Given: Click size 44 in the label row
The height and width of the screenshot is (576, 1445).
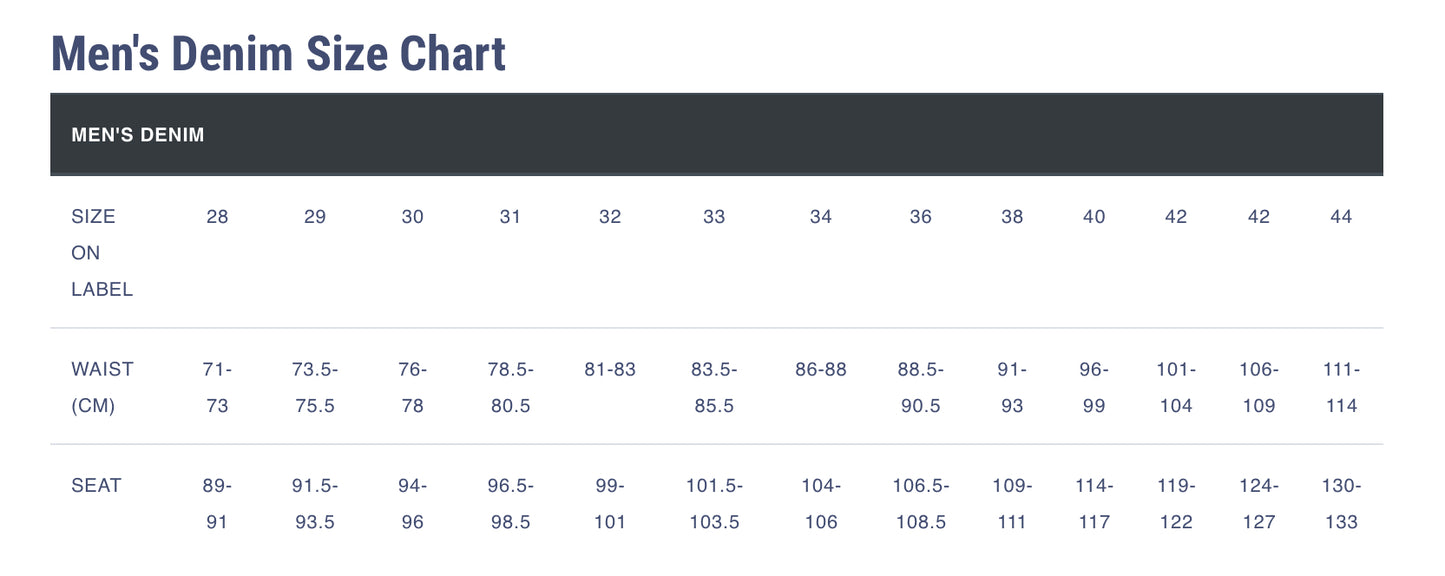Looking at the screenshot, I should (x=1341, y=217).
